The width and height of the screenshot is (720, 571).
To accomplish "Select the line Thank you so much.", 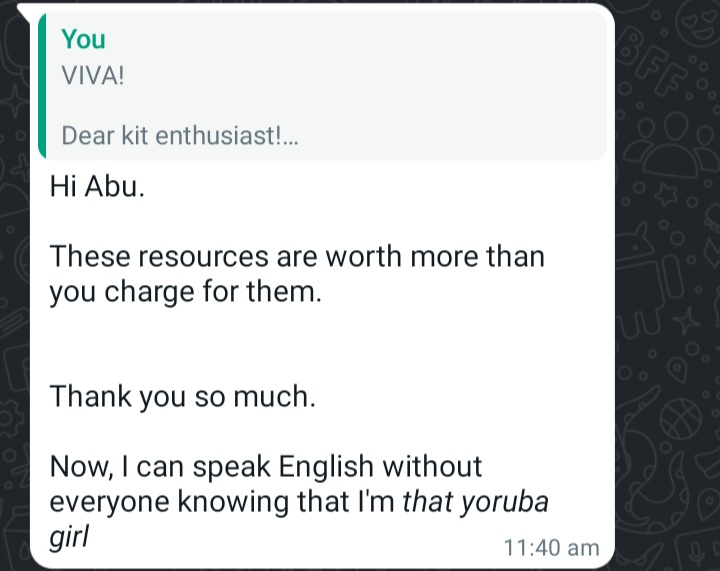I will (182, 396).
